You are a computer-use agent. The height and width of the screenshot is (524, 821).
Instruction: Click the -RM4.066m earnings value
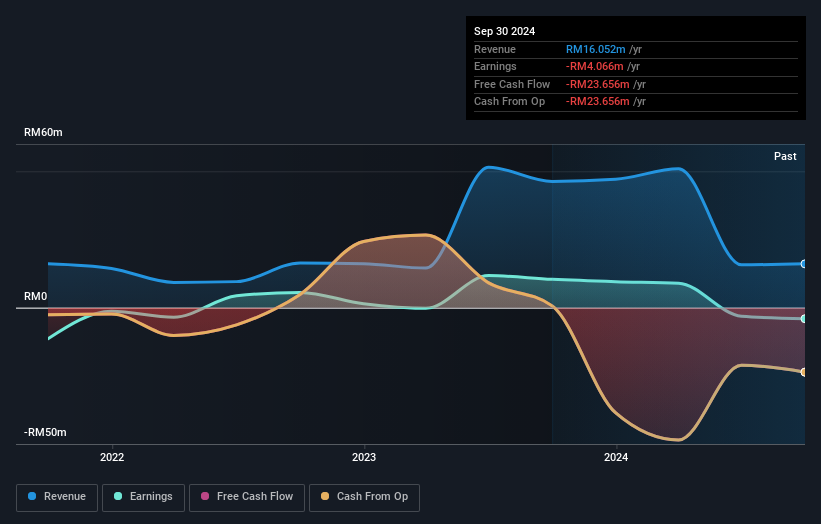click(x=594, y=66)
